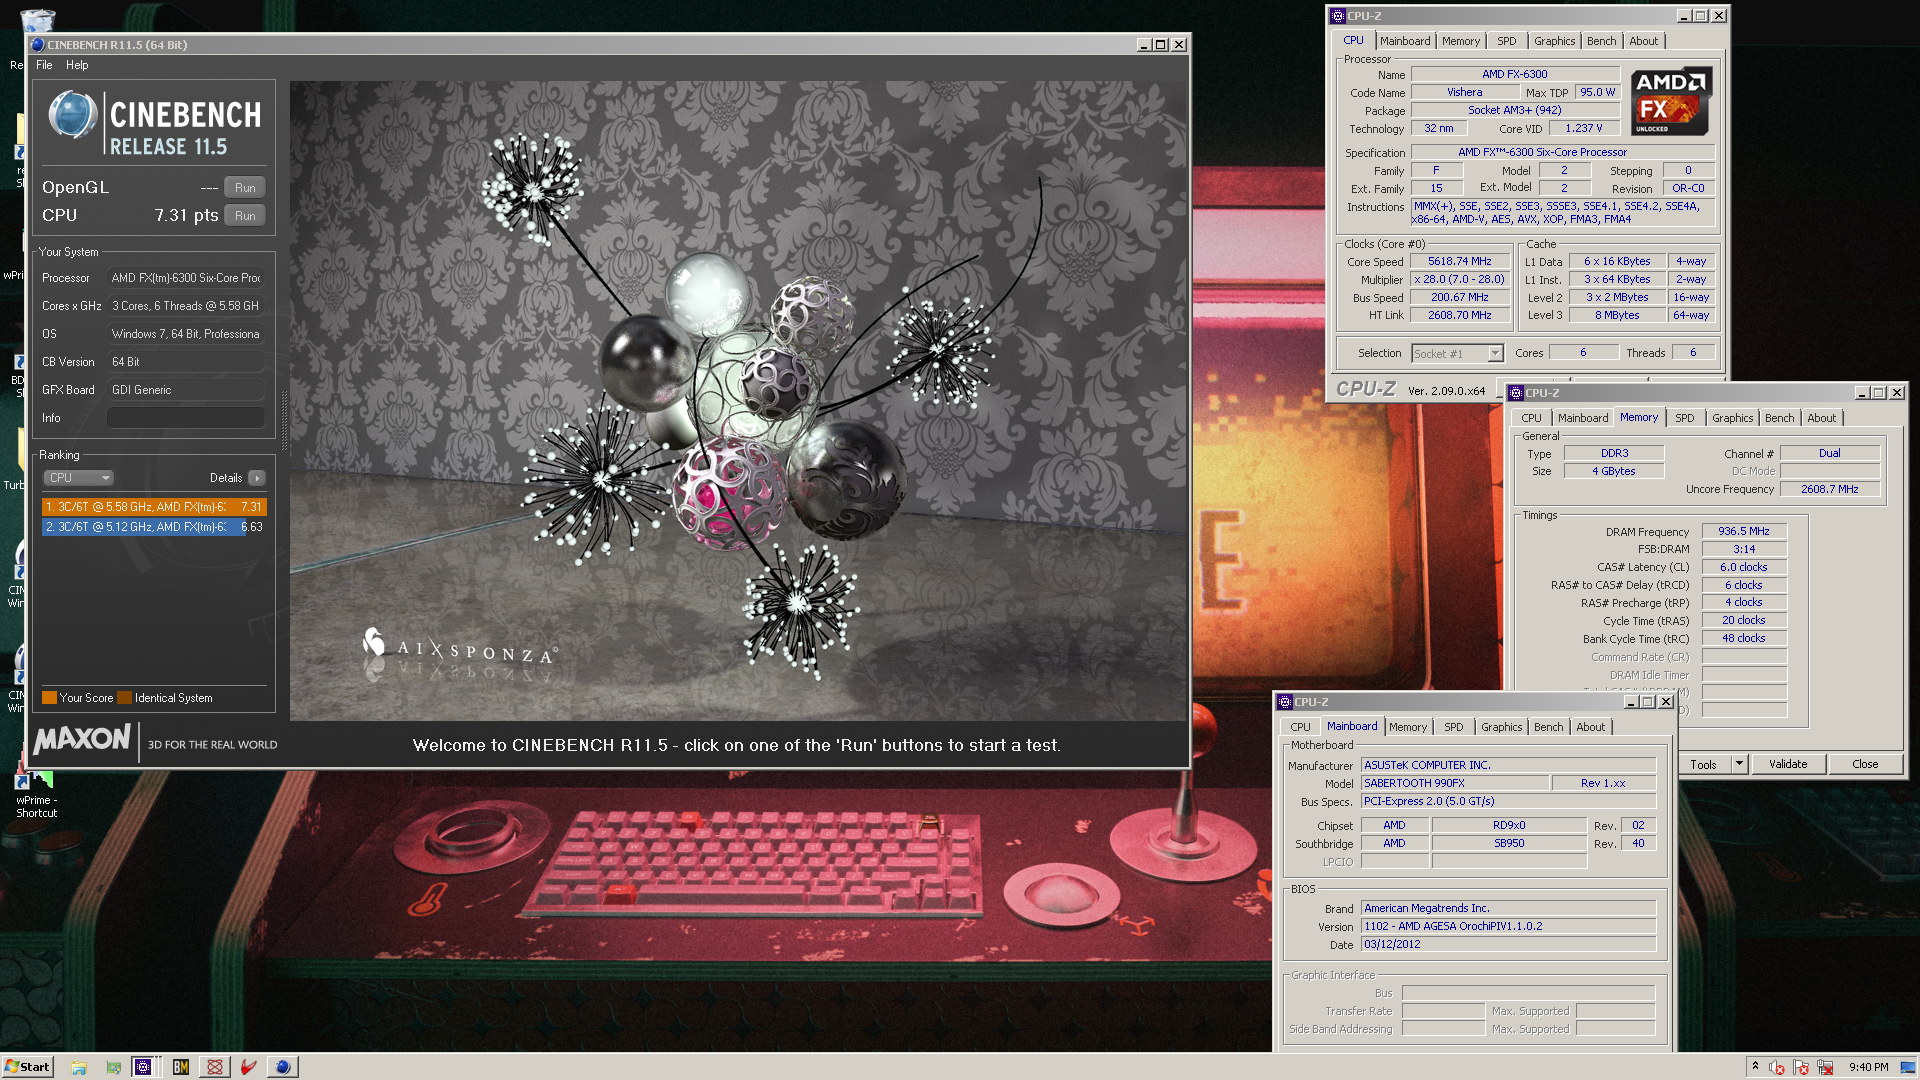Click the AMD FX Unlocked logo

pyautogui.click(x=1671, y=102)
